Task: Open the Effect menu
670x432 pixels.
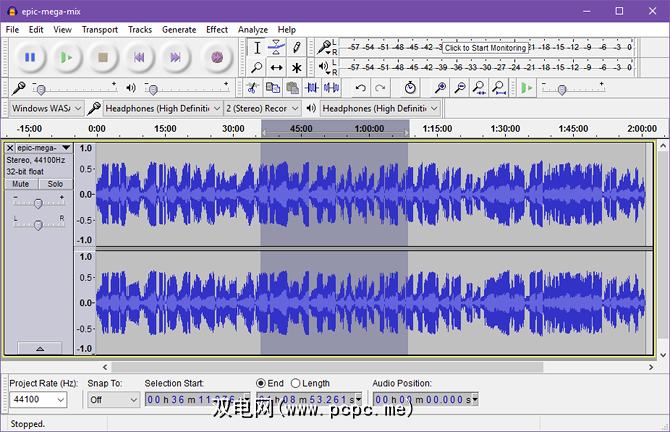Action: [x=217, y=30]
